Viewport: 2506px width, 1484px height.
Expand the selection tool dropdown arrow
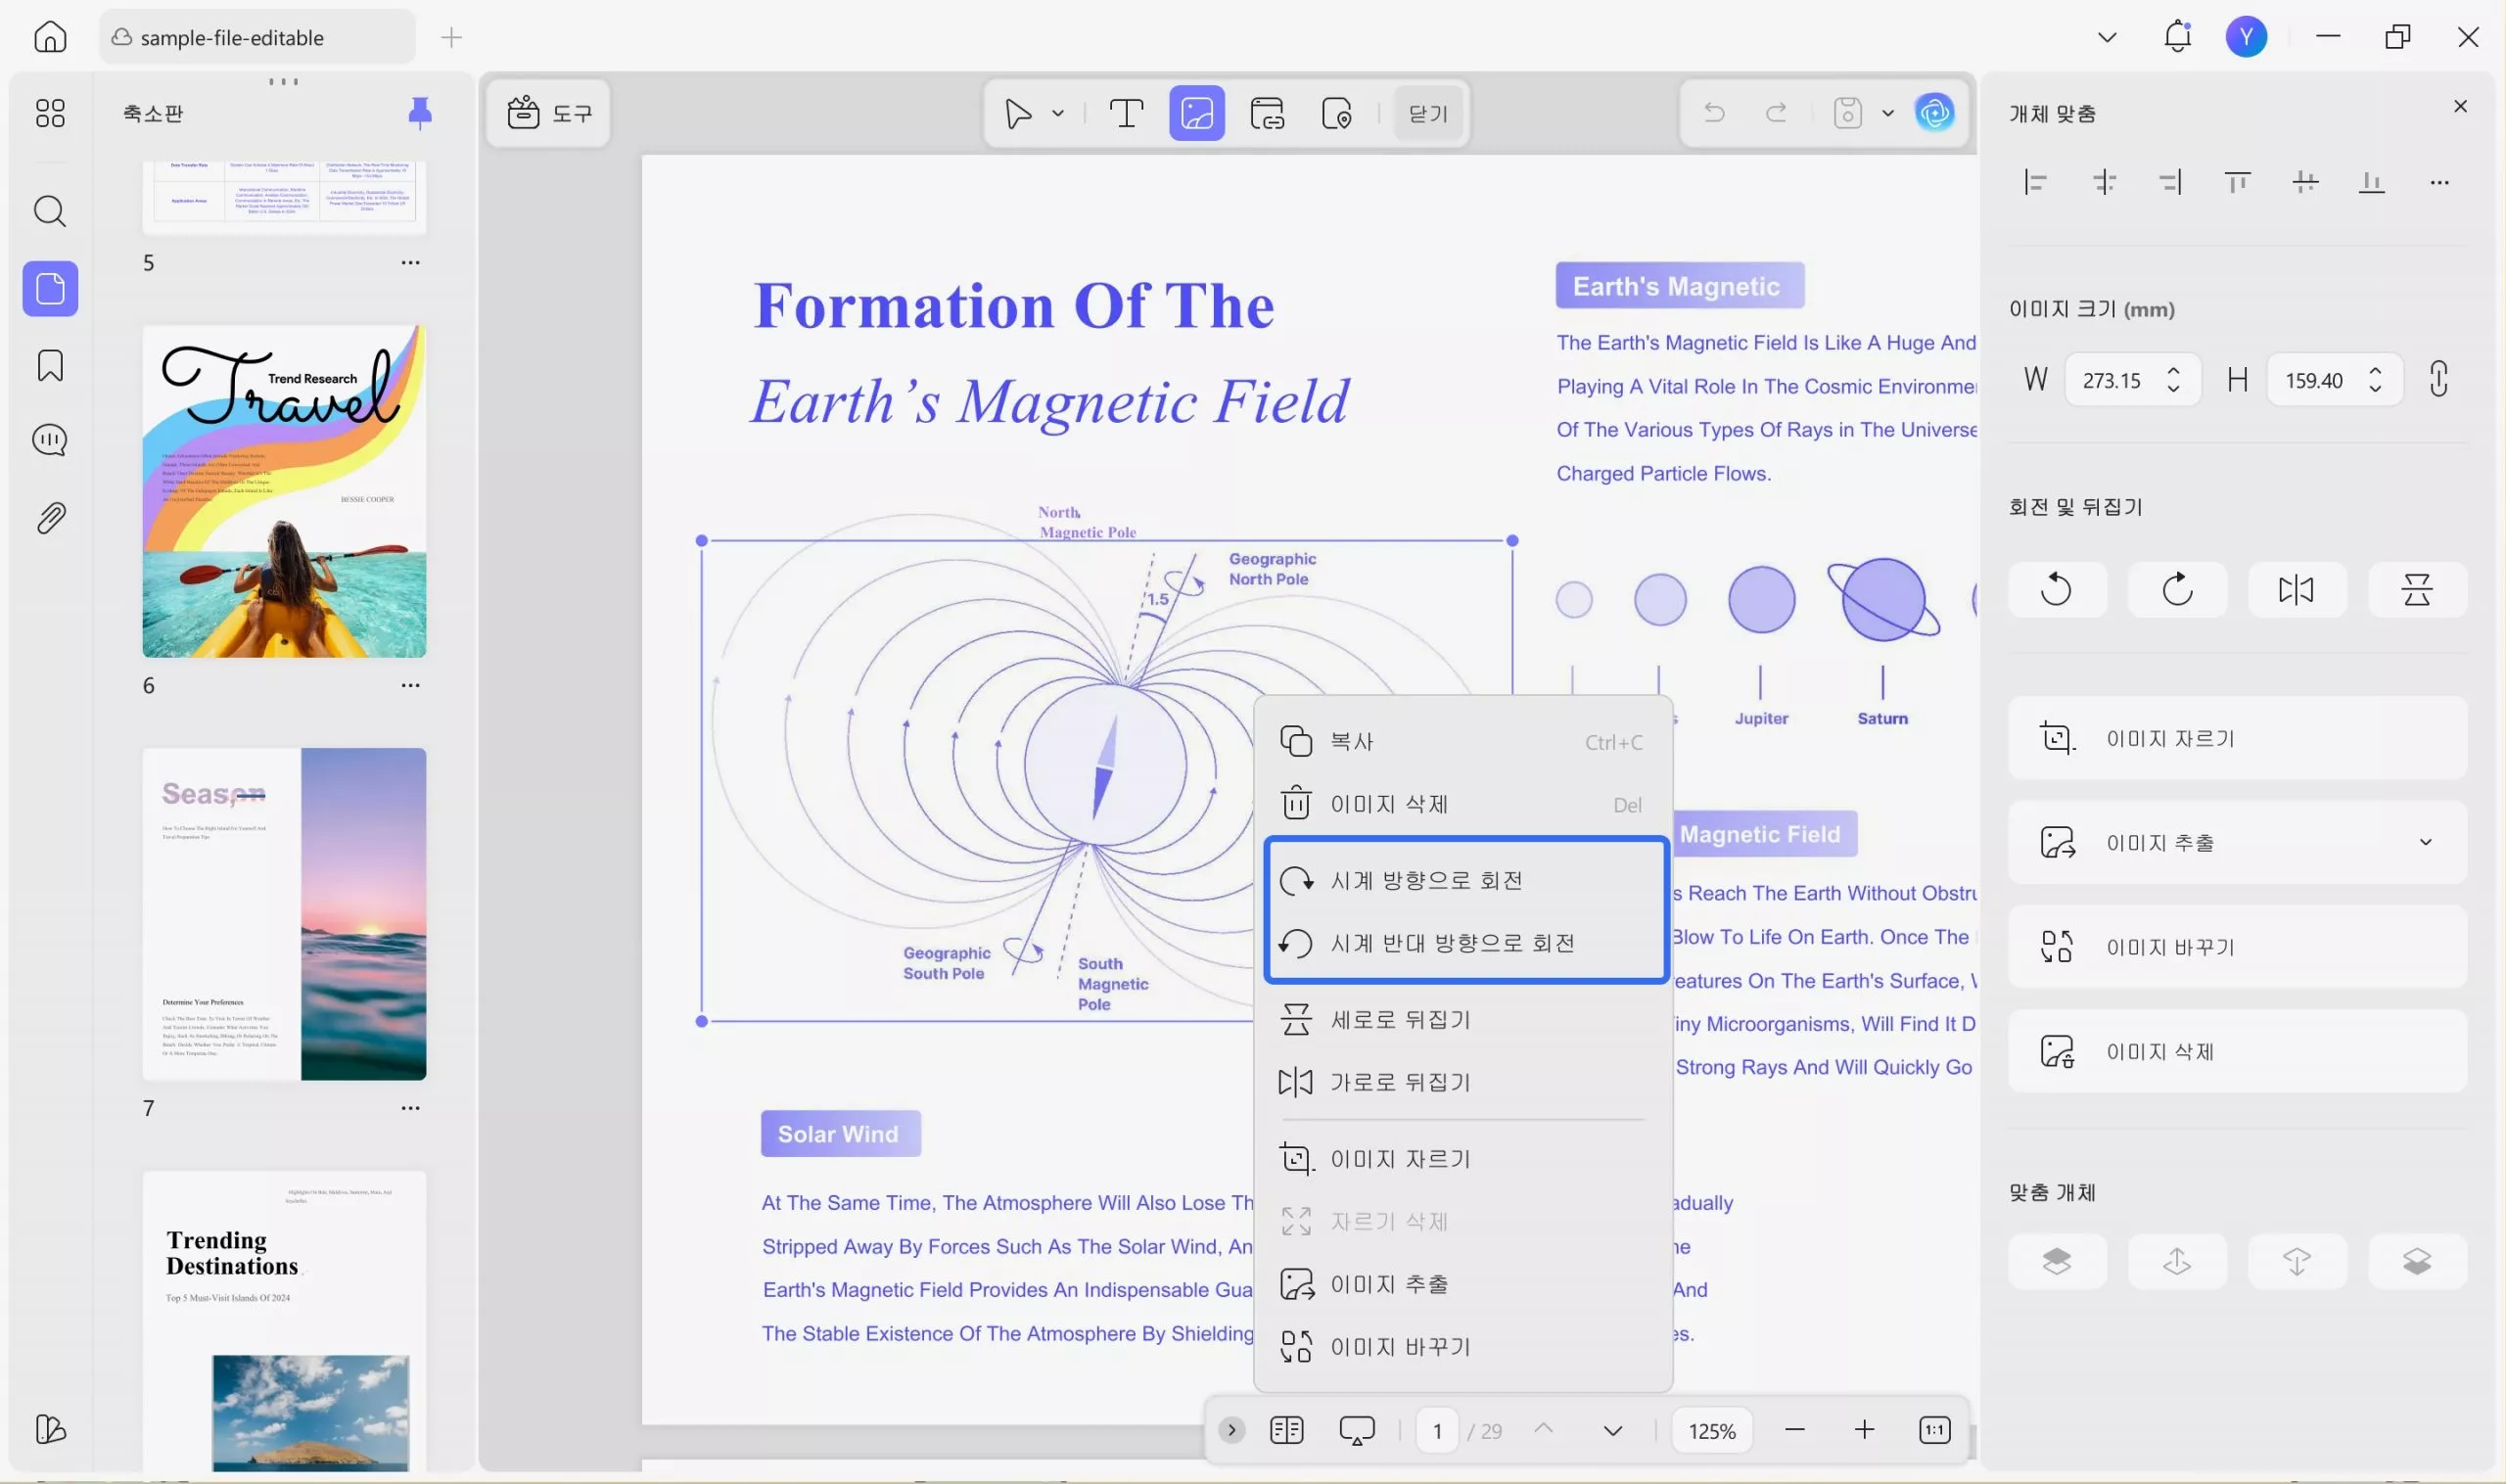(x=1058, y=114)
